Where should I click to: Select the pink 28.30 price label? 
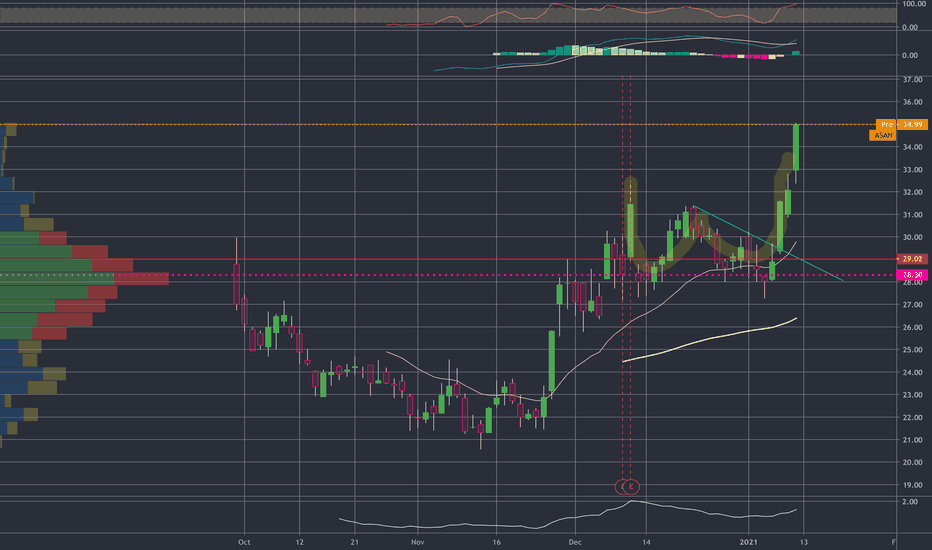[x=912, y=275]
